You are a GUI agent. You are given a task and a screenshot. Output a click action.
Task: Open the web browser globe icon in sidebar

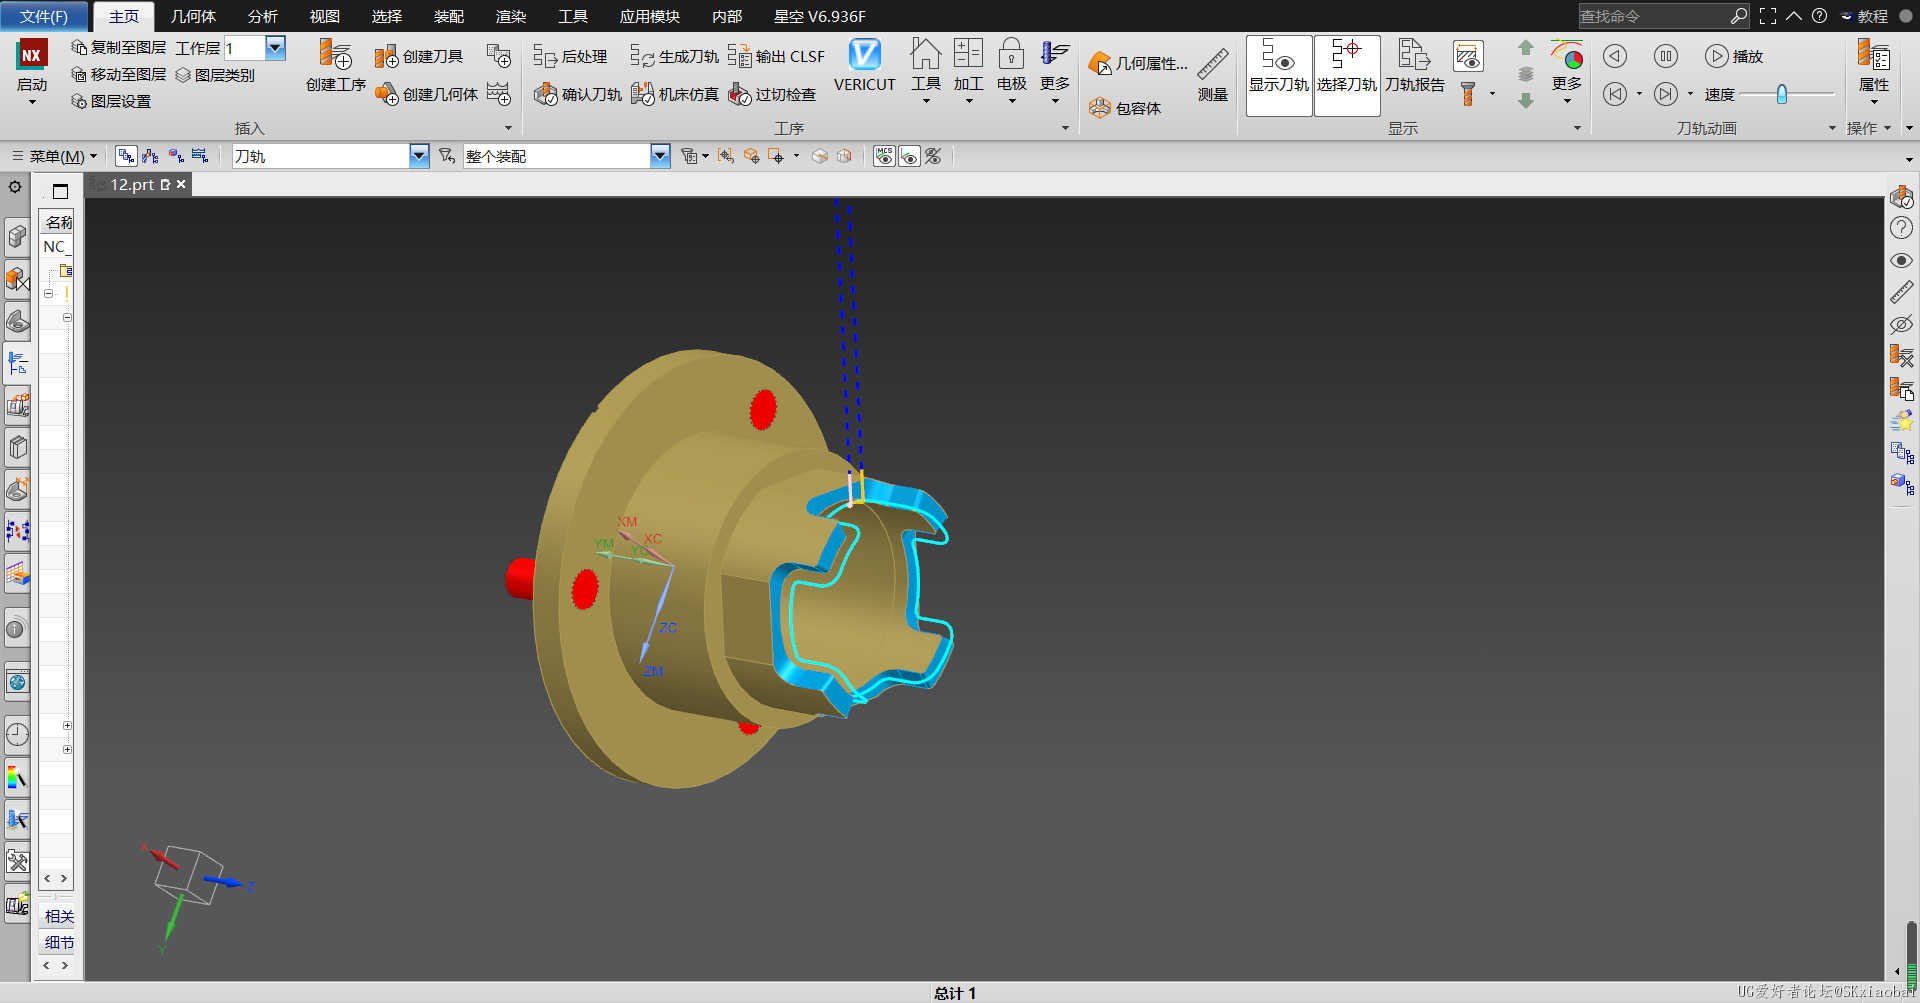point(17,682)
